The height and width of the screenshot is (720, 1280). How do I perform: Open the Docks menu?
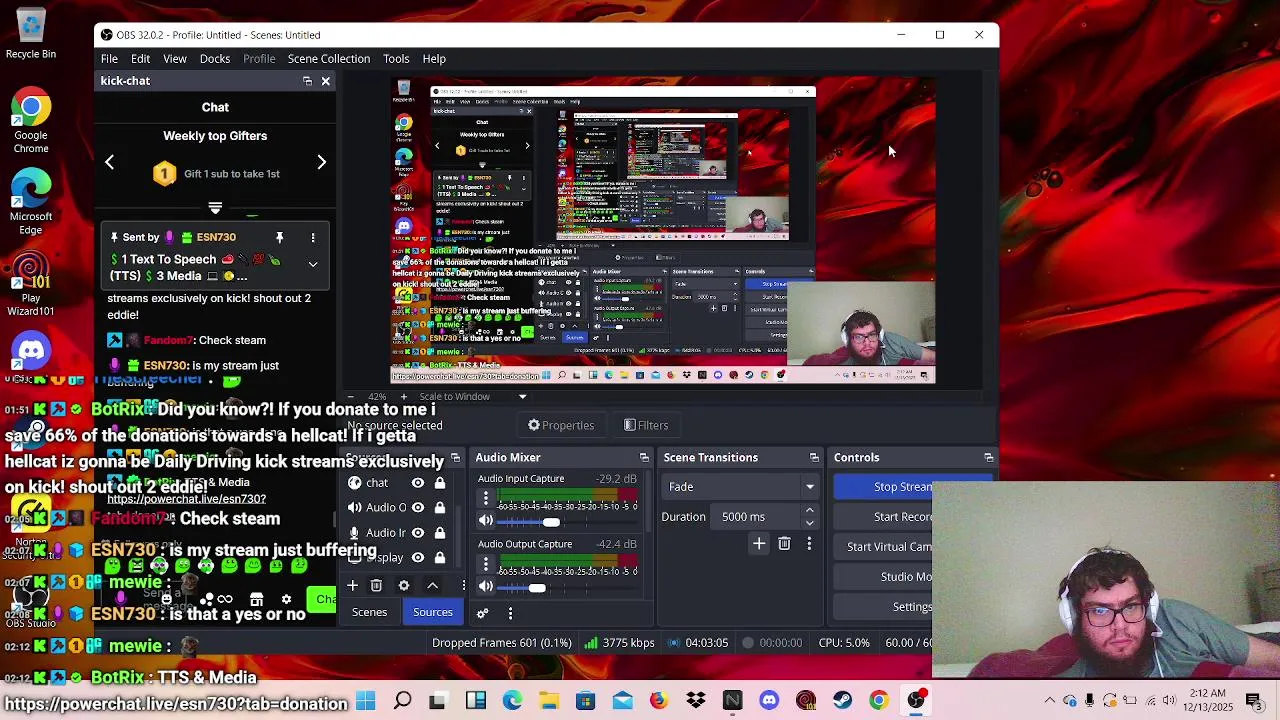coord(215,58)
